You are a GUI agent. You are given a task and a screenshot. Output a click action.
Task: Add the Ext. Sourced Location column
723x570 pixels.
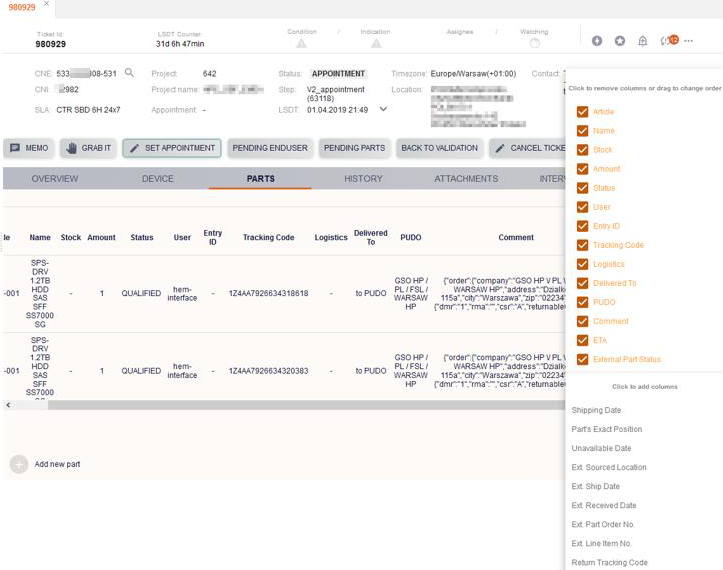click(609, 467)
